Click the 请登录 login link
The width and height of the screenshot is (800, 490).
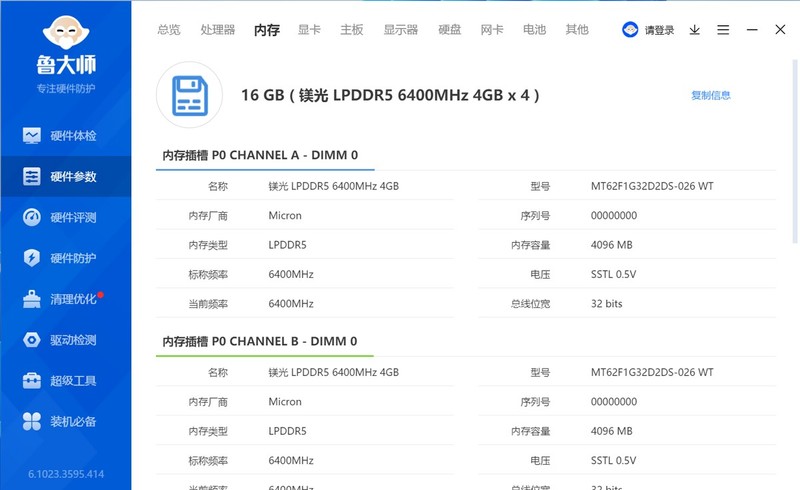click(x=659, y=30)
